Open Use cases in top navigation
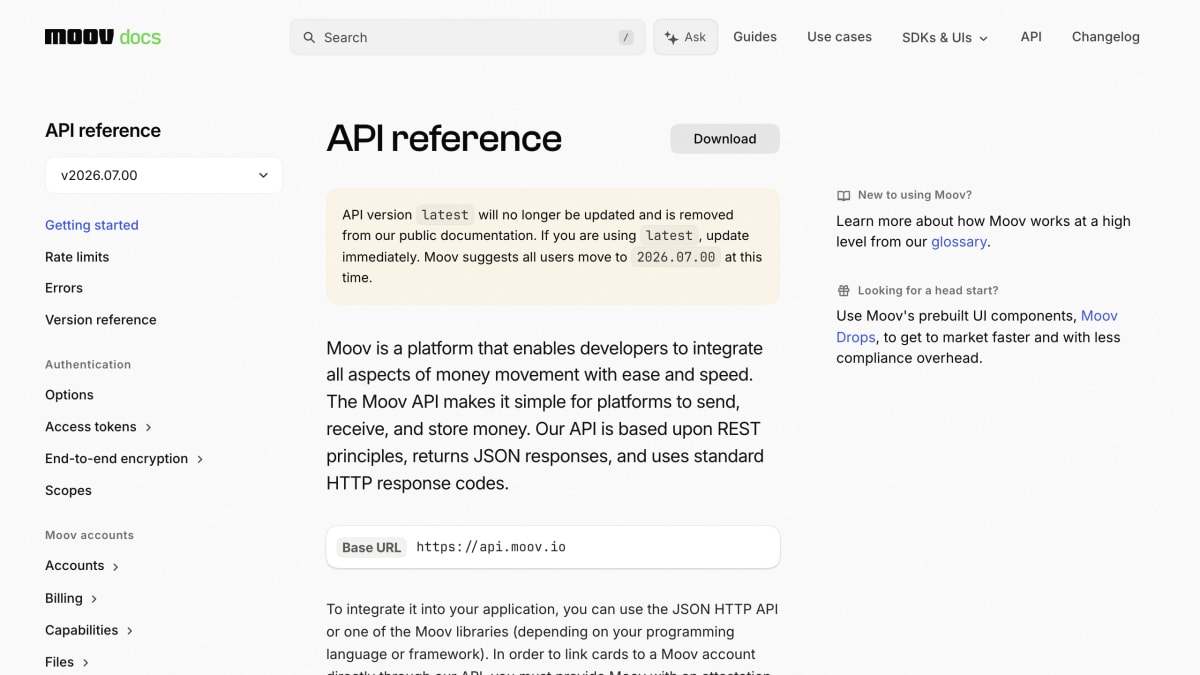This screenshot has width=1200, height=675. [840, 37]
